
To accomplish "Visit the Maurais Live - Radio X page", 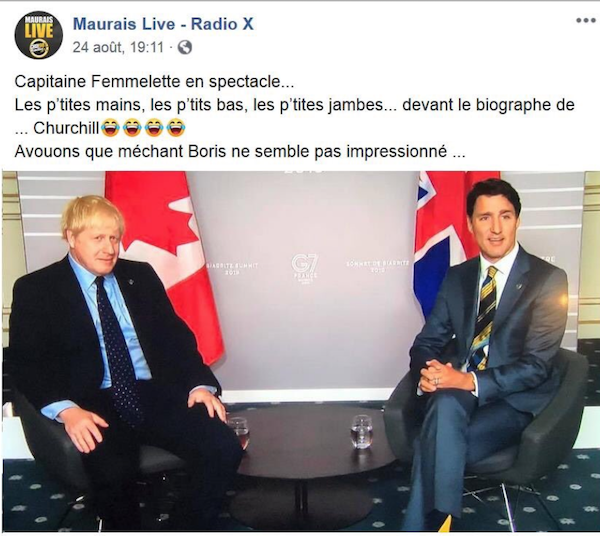I will tap(163, 24).
